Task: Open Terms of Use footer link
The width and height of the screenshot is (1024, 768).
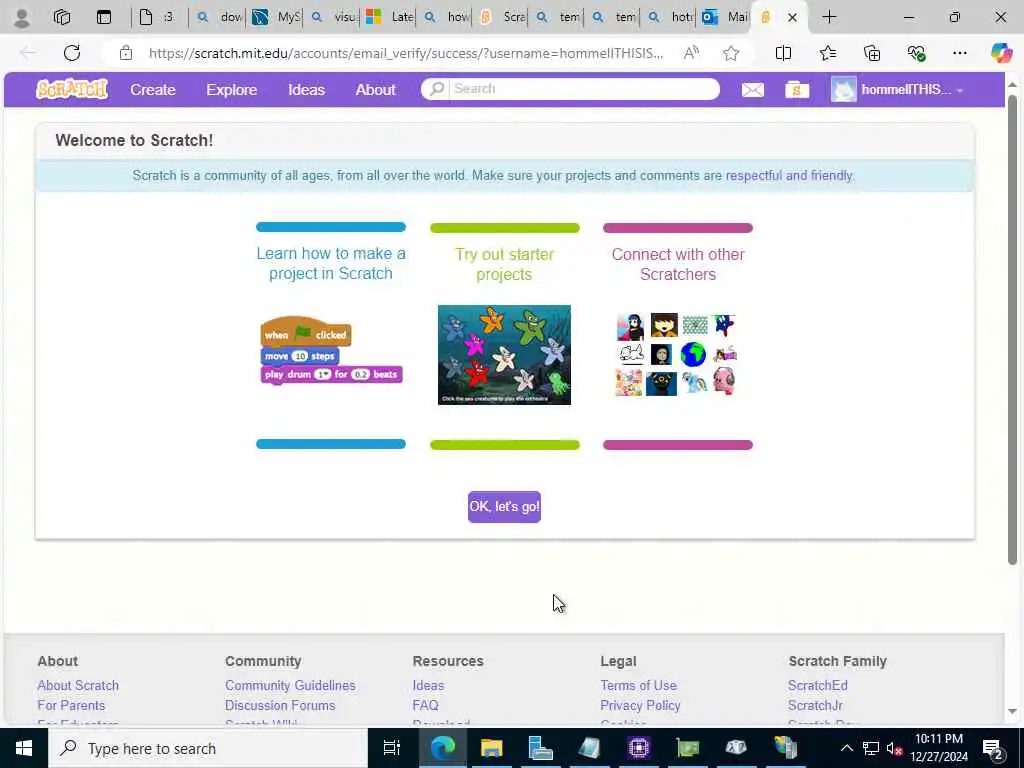Action: pyautogui.click(x=639, y=685)
